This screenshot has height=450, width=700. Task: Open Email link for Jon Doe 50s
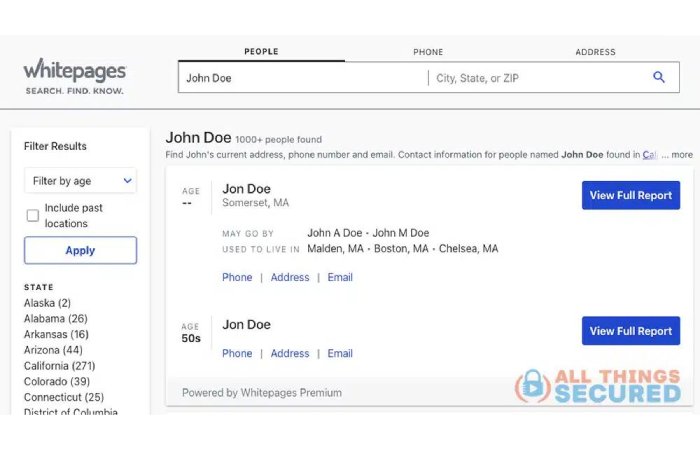pos(340,353)
